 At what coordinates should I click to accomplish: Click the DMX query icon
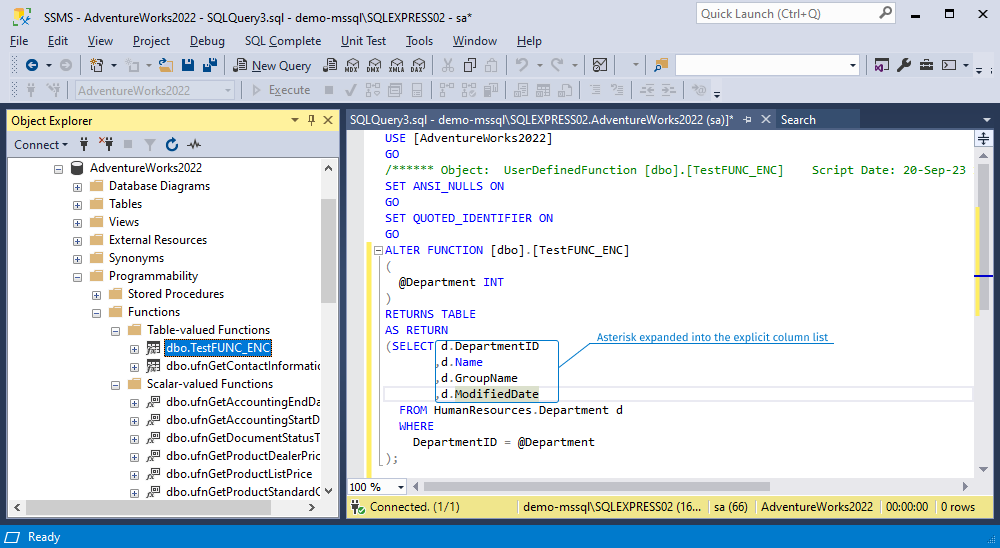374,65
